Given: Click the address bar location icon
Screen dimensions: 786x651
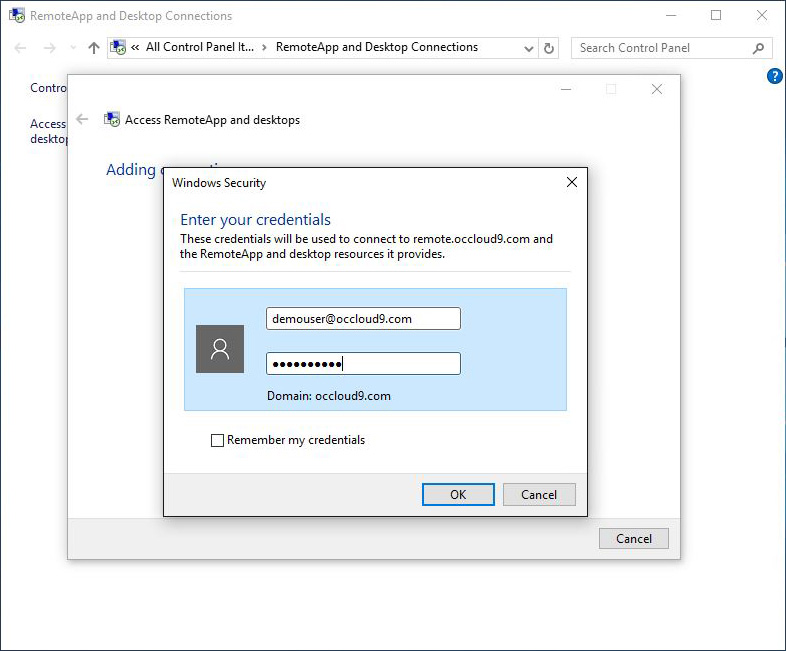Looking at the screenshot, I should tap(118, 48).
